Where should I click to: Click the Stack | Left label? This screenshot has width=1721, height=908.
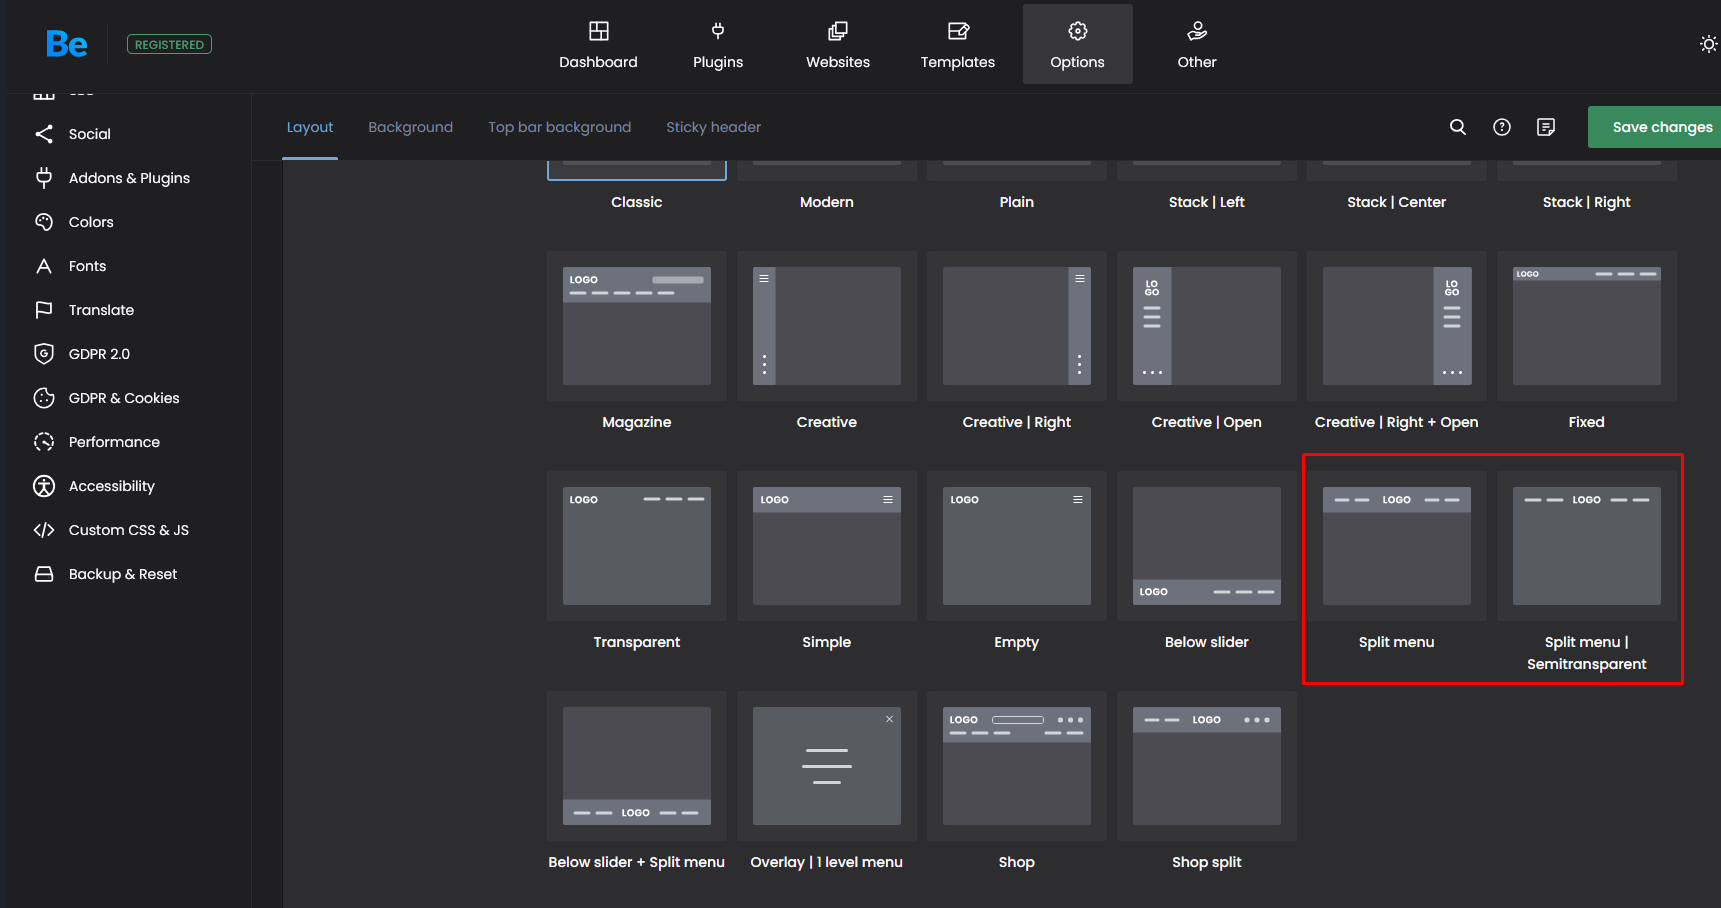(1207, 202)
